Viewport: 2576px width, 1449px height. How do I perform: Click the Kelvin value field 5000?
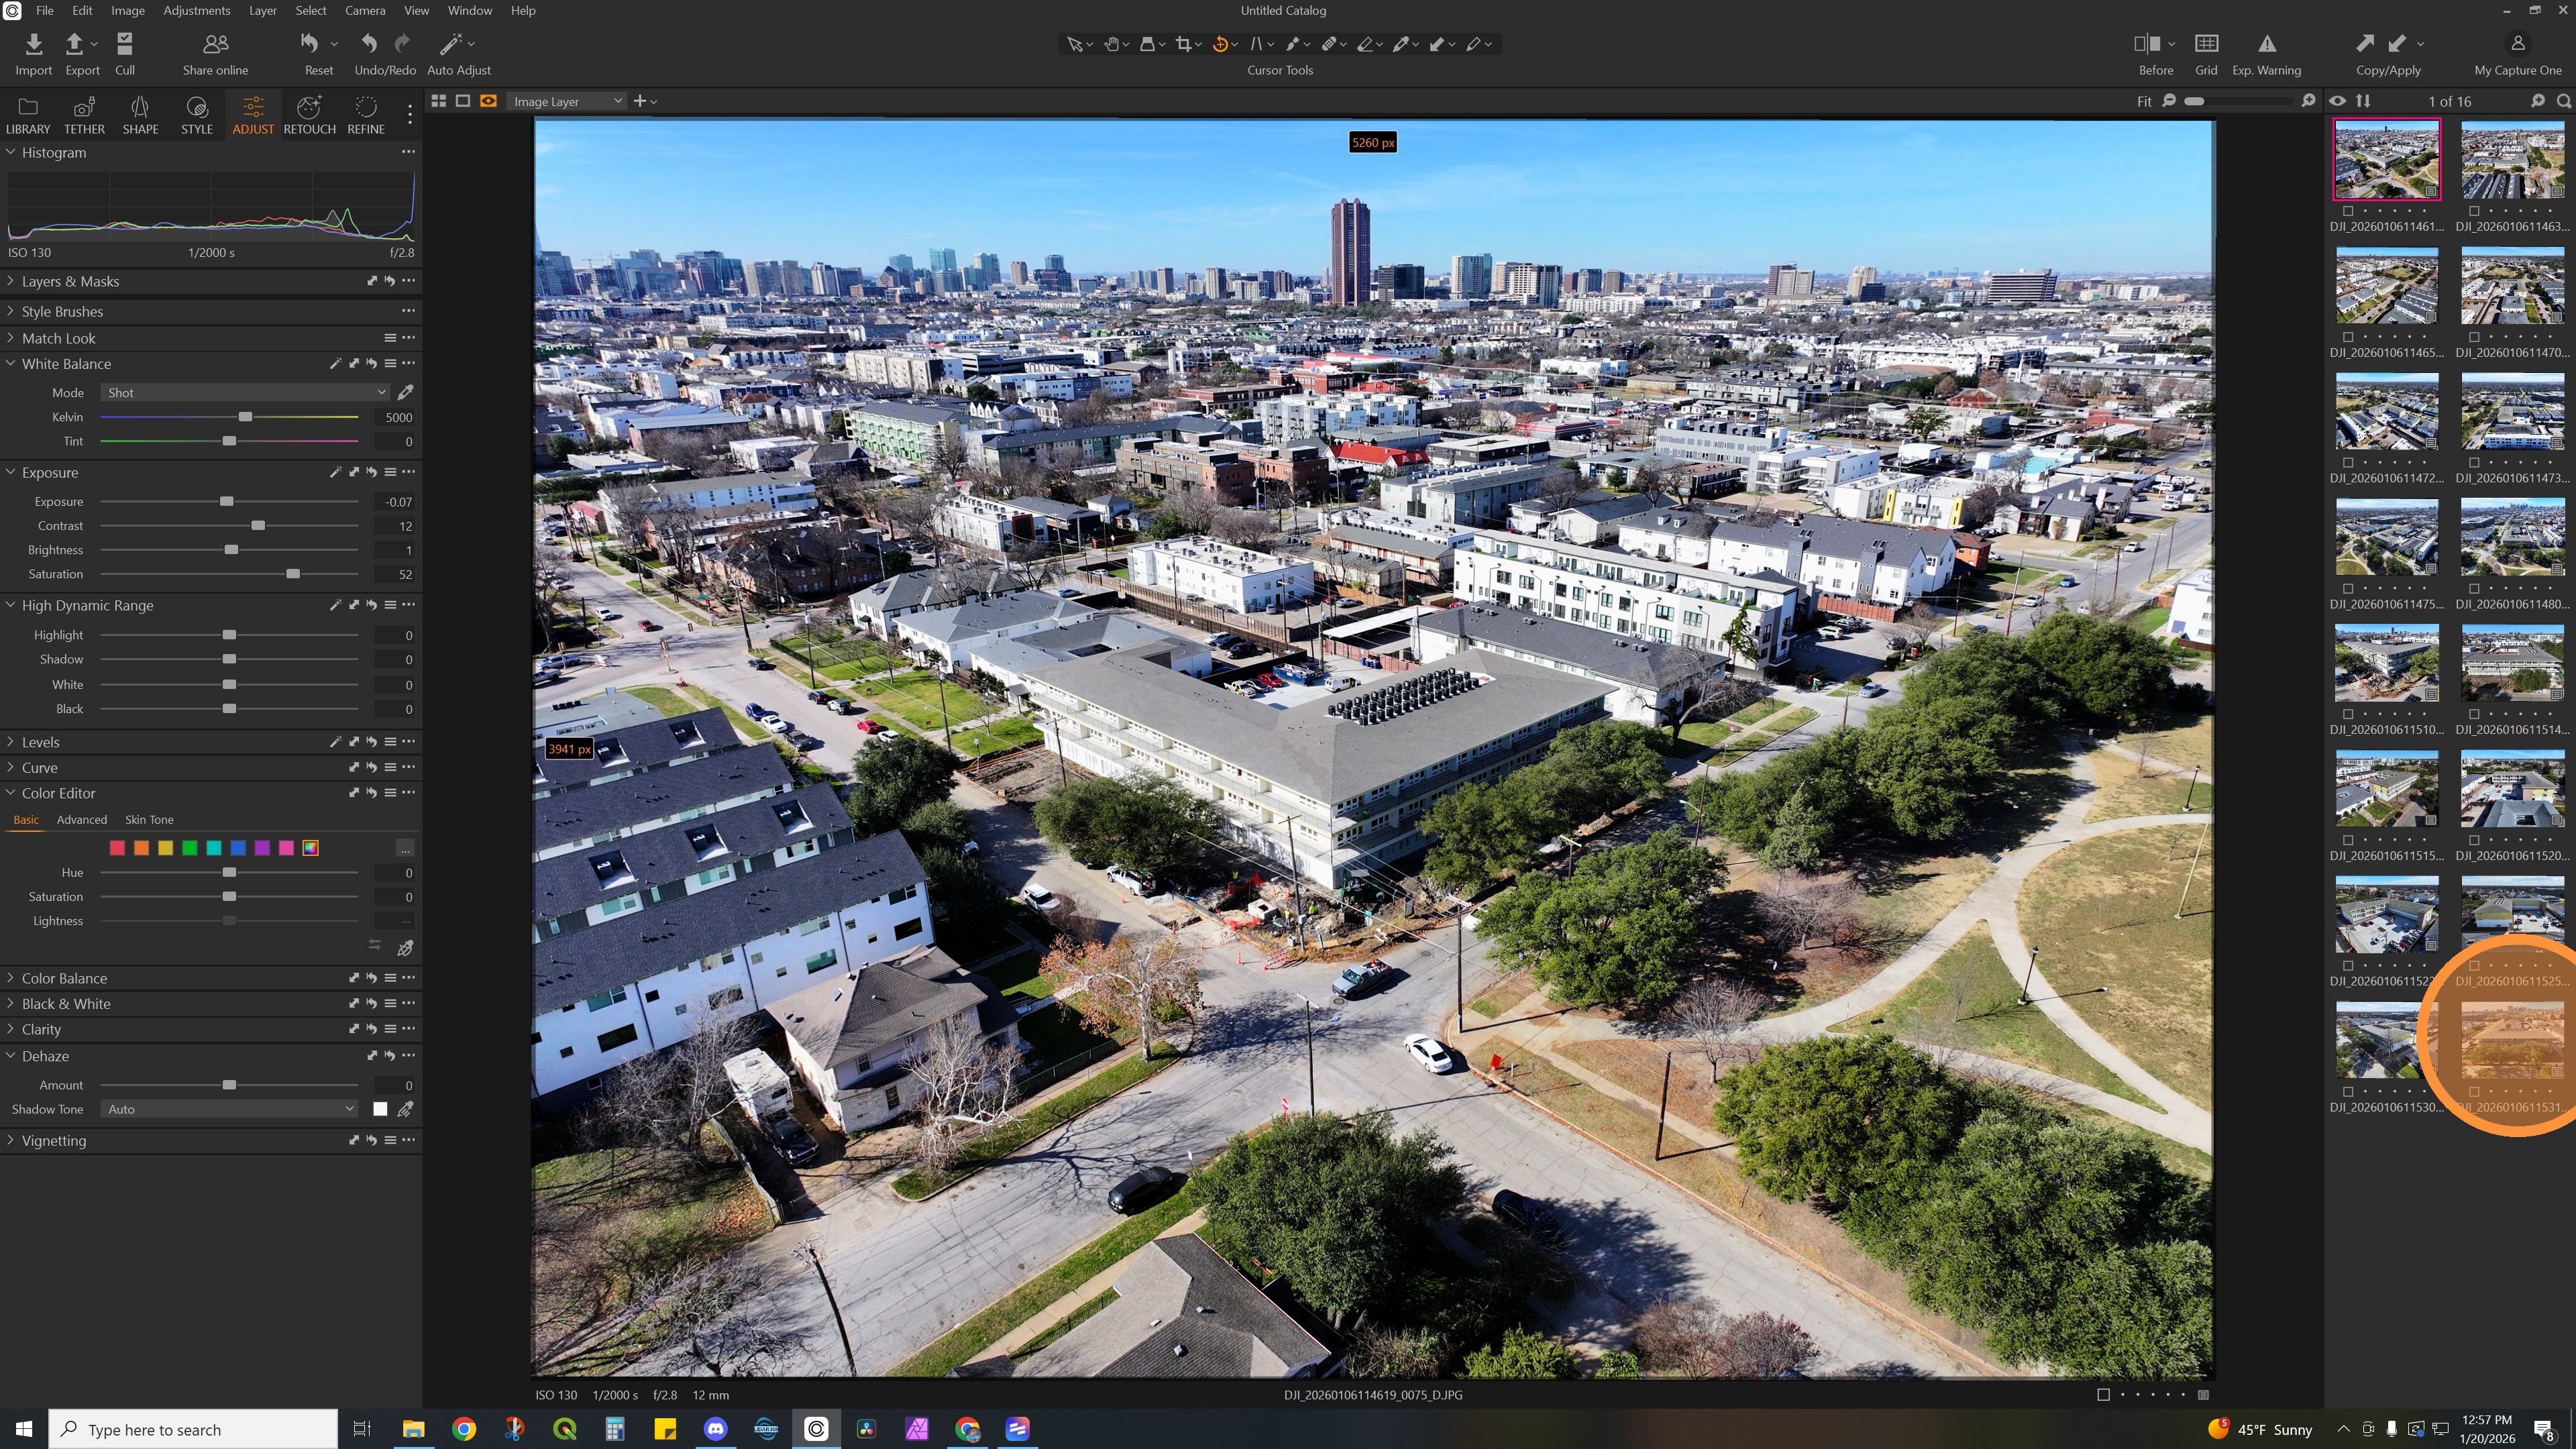point(397,418)
